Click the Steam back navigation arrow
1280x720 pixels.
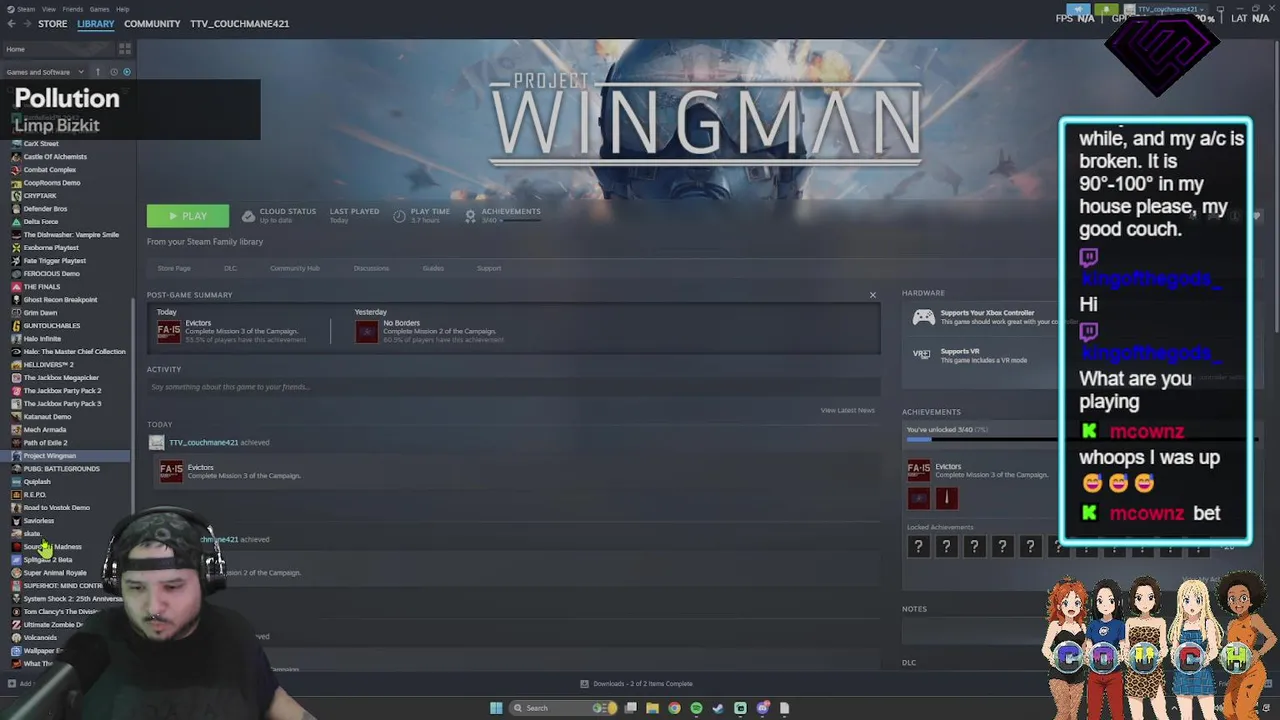tap(9, 24)
